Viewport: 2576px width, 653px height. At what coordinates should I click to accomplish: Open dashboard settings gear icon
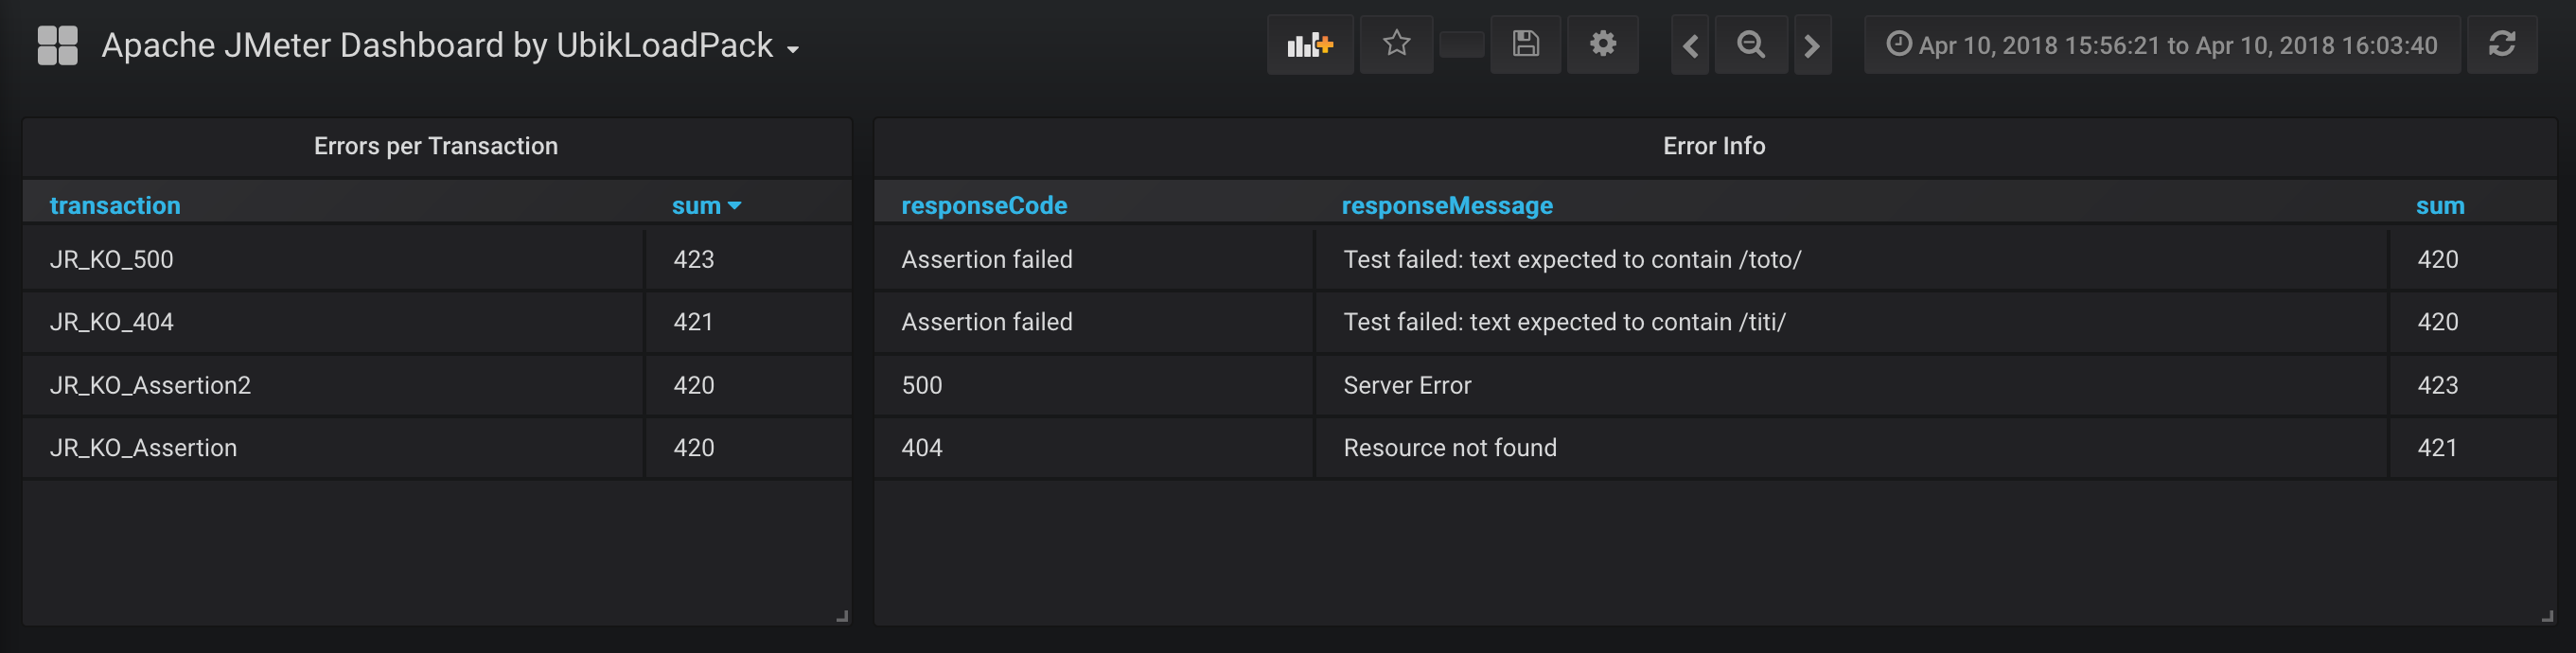1602,45
